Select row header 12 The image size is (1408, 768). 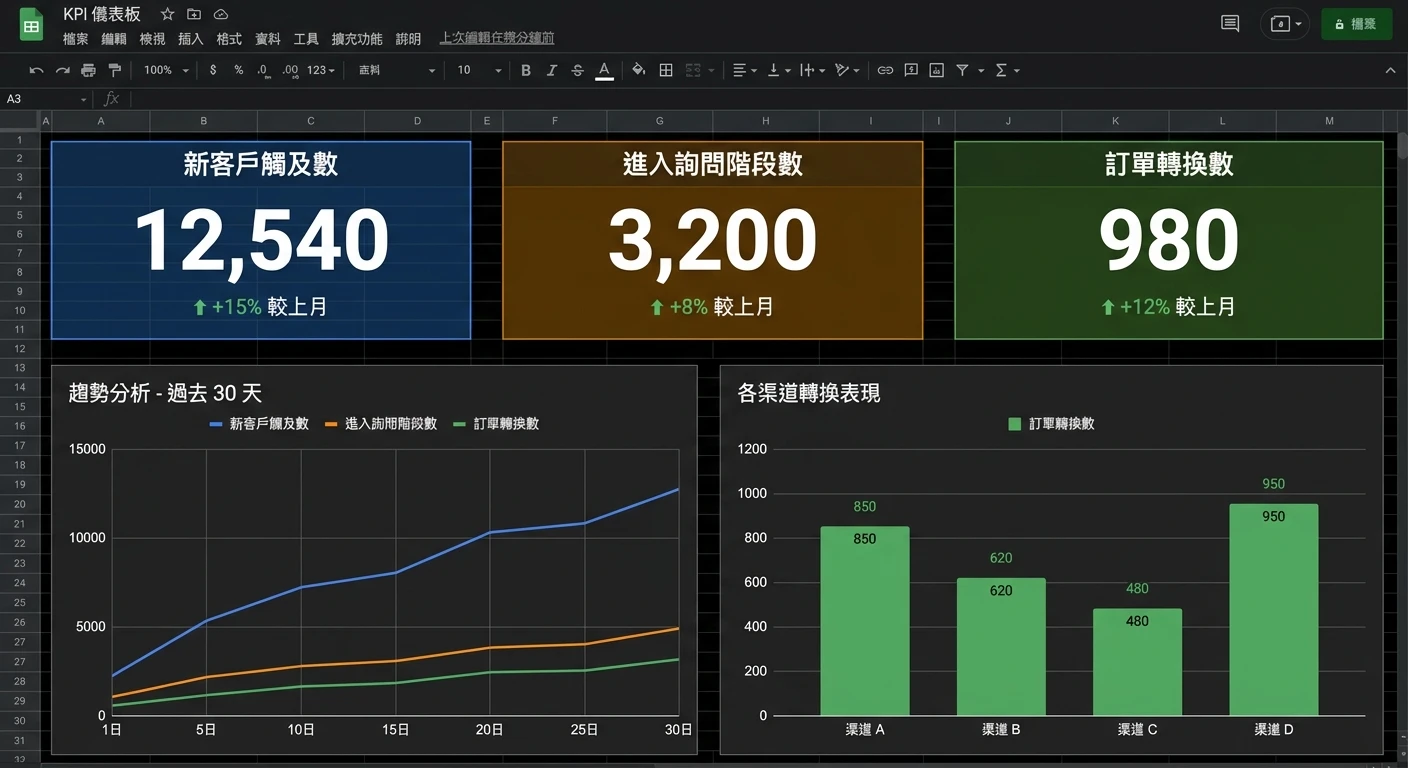click(x=19, y=349)
